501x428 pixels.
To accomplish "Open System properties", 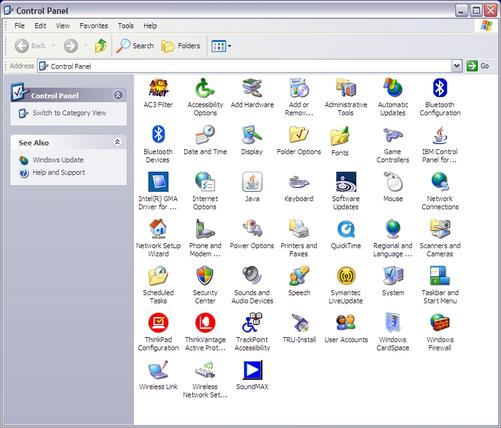I will (393, 281).
